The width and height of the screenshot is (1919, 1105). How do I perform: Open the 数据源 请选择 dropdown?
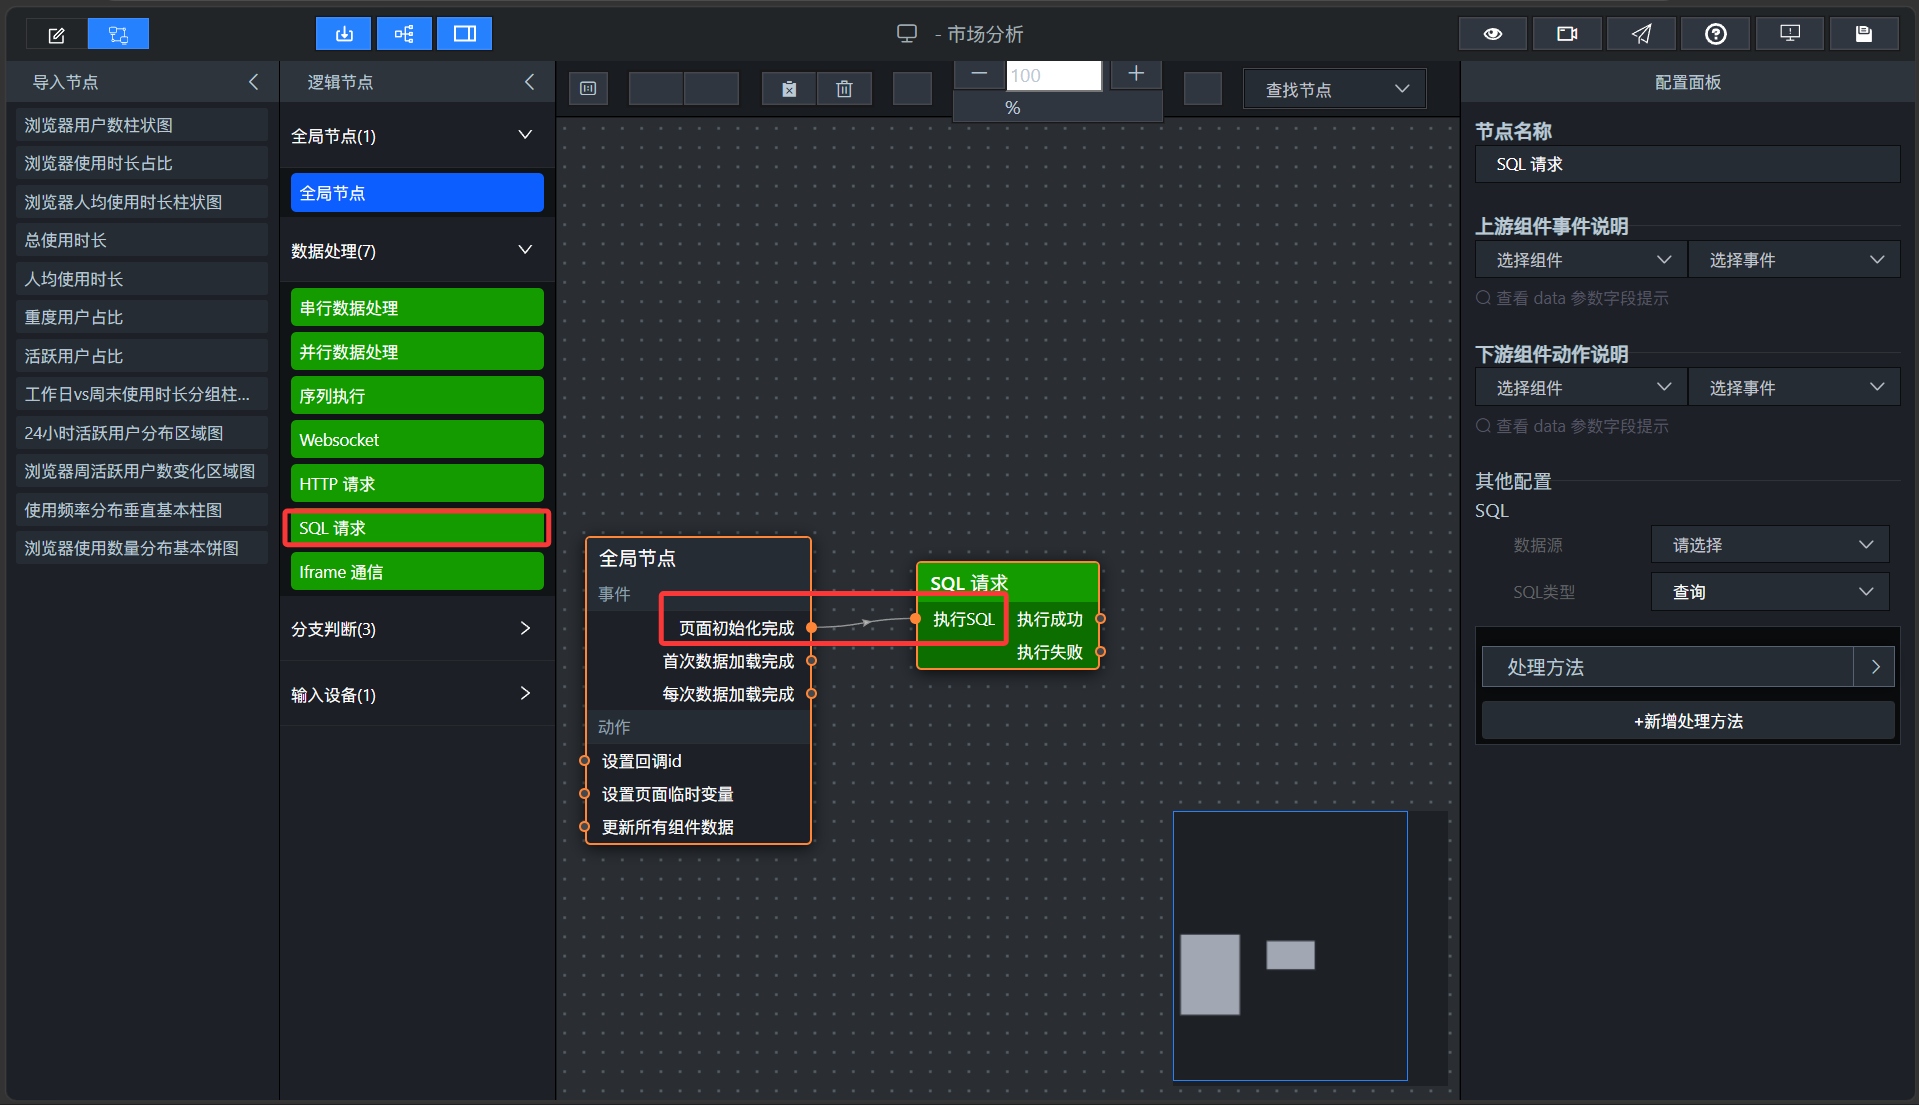(1770, 545)
